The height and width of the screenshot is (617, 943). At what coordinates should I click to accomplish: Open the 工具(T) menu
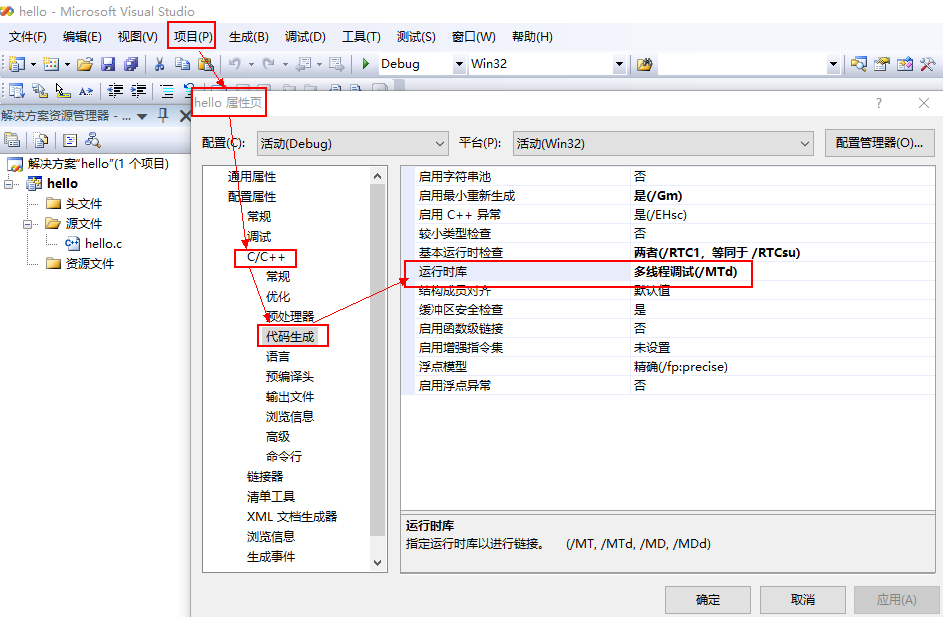coord(361,37)
